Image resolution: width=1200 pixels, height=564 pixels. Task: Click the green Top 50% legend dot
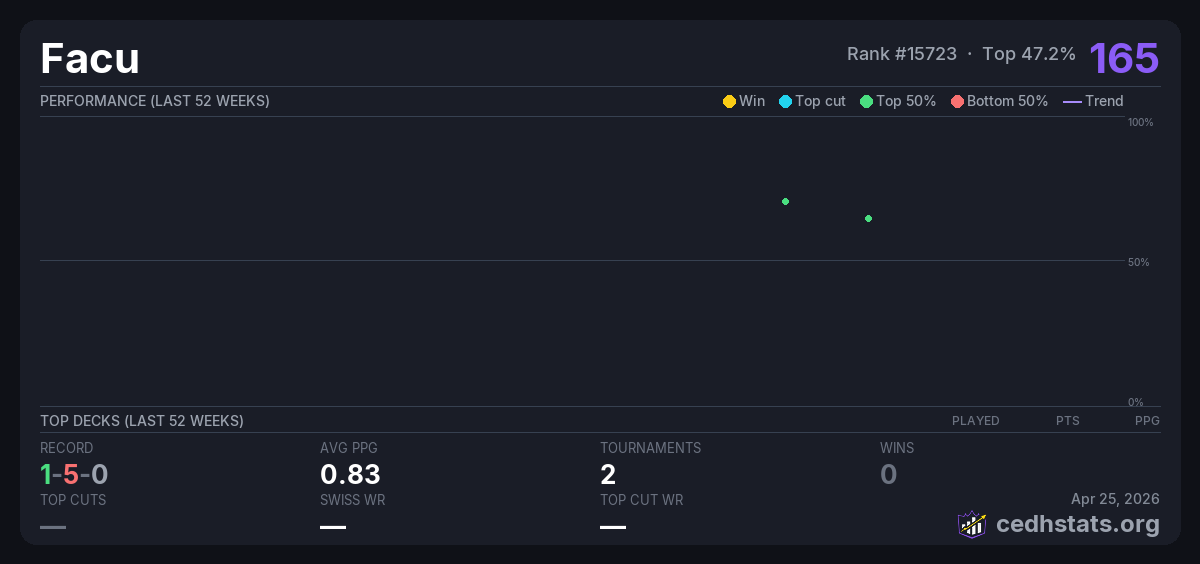(x=866, y=101)
